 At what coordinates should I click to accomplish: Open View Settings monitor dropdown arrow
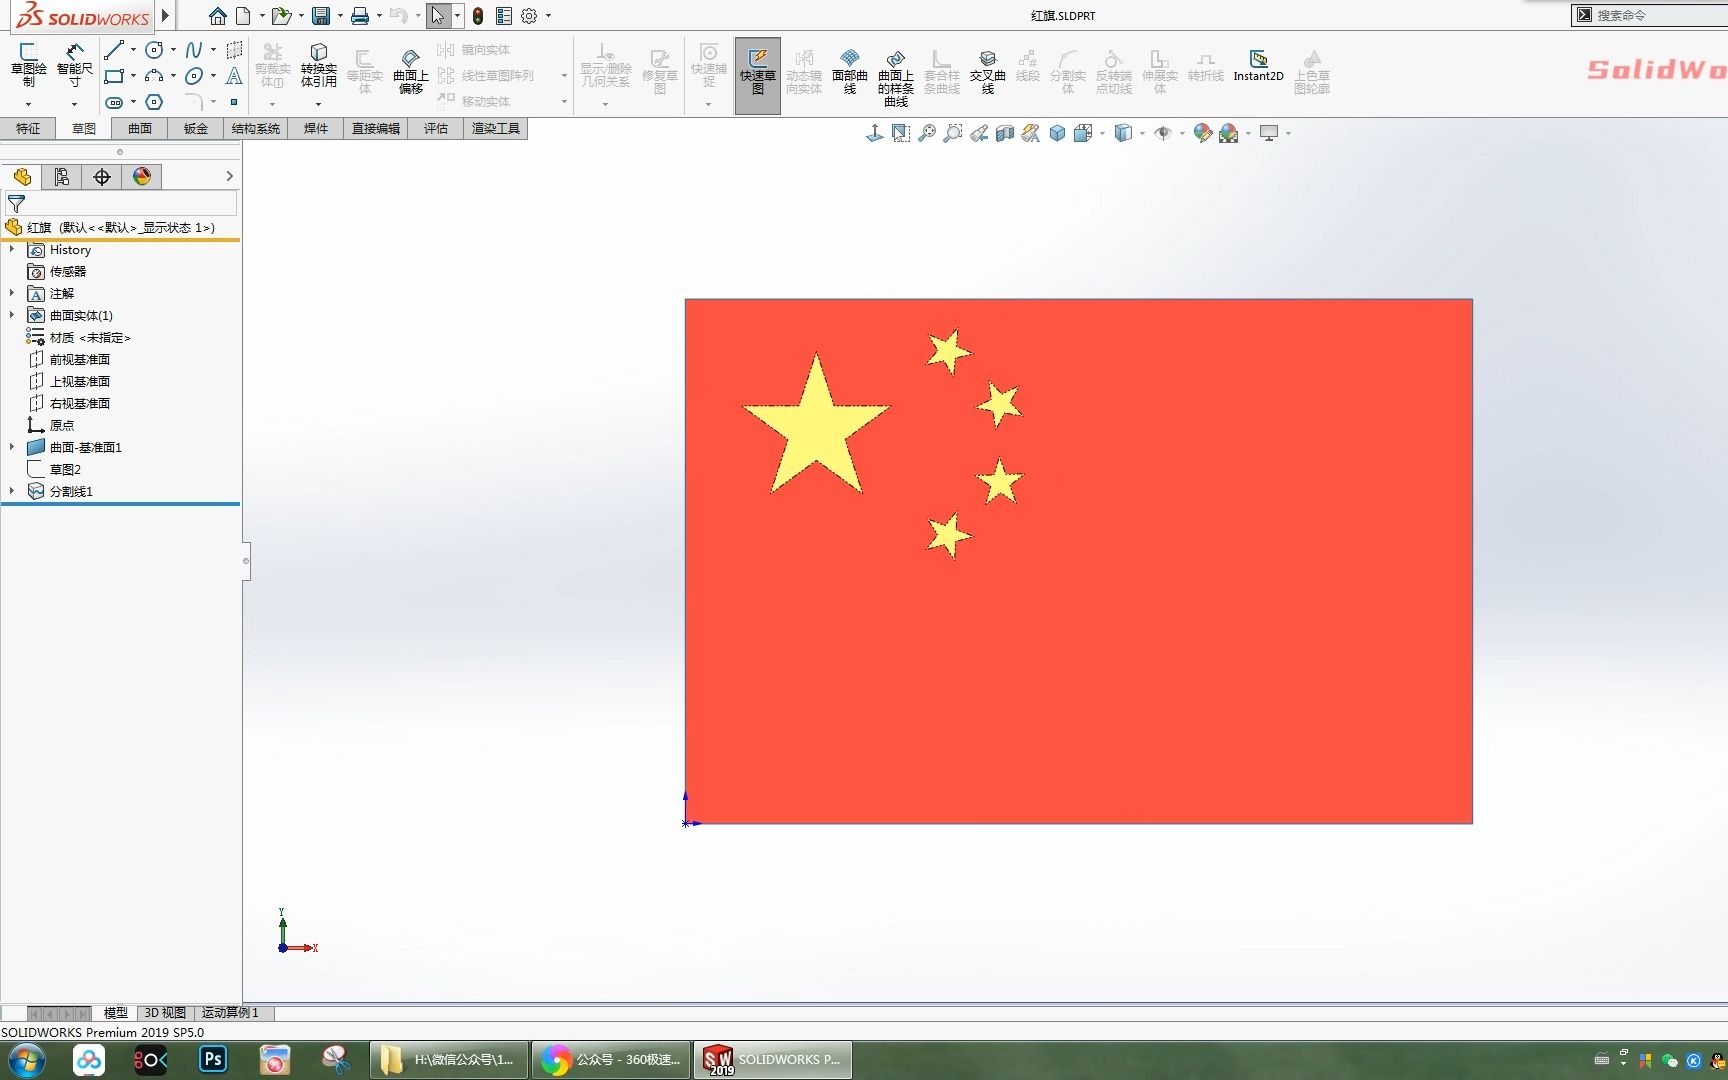point(1288,133)
